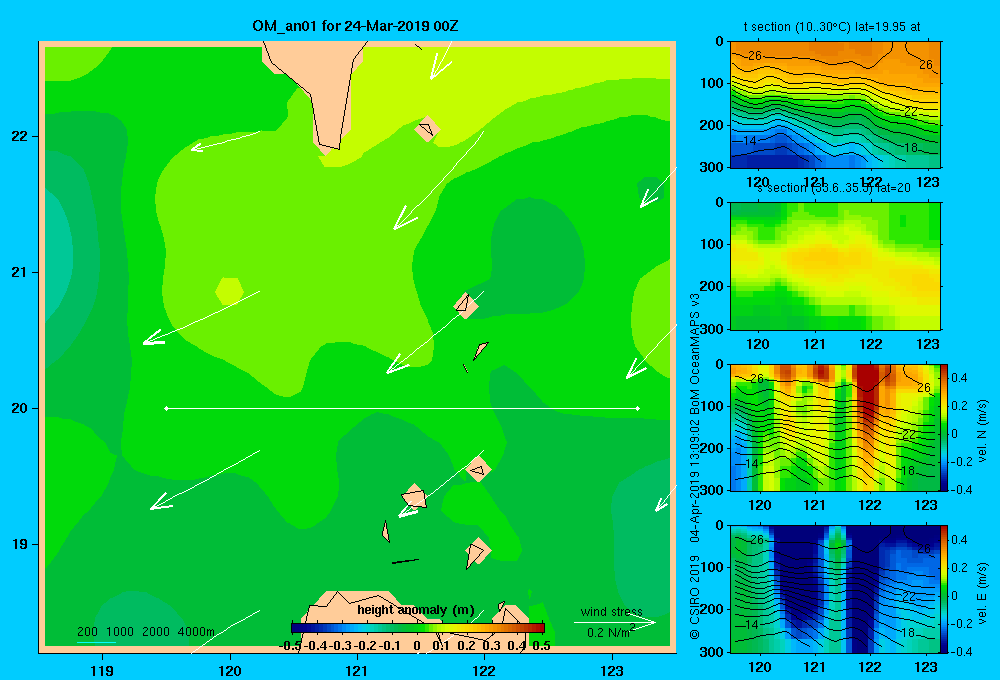This screenshot has height=680, width=1000.
Task: Click the 's section' salinity title text
Action: point(834,188)
